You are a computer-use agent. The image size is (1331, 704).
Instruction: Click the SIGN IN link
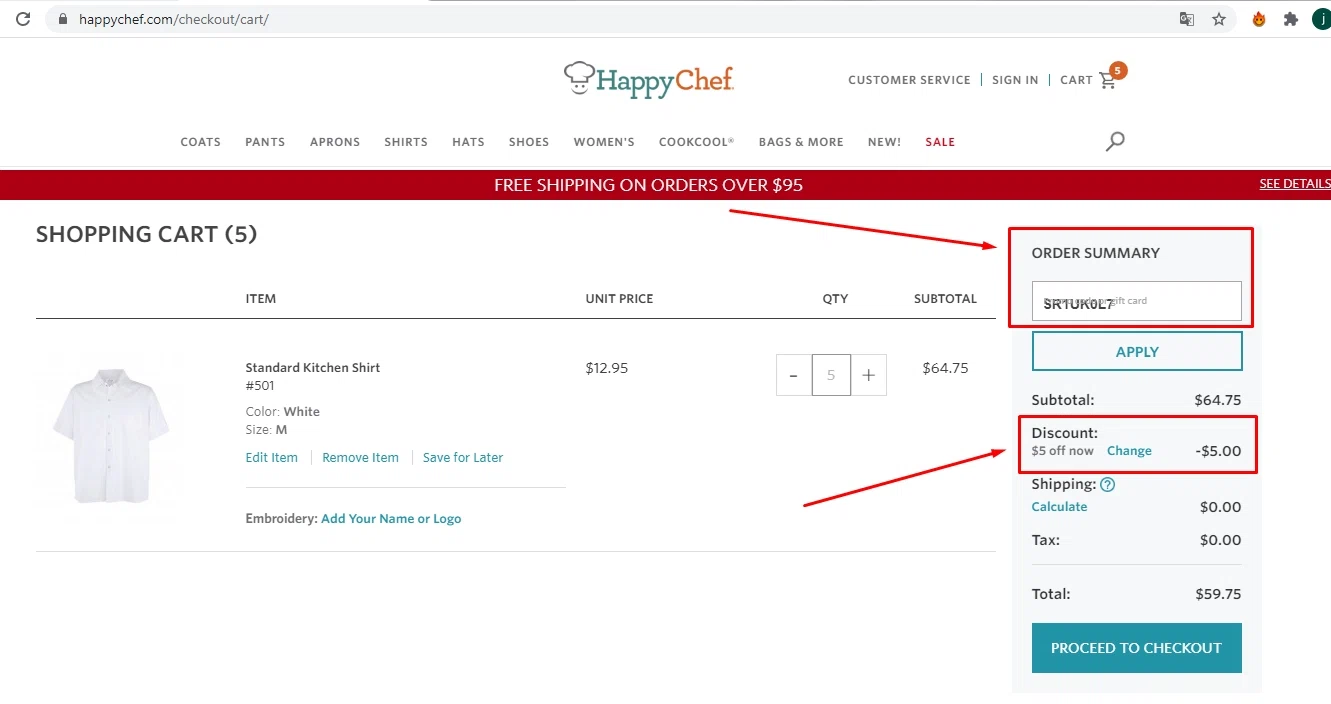point(1015,80)
